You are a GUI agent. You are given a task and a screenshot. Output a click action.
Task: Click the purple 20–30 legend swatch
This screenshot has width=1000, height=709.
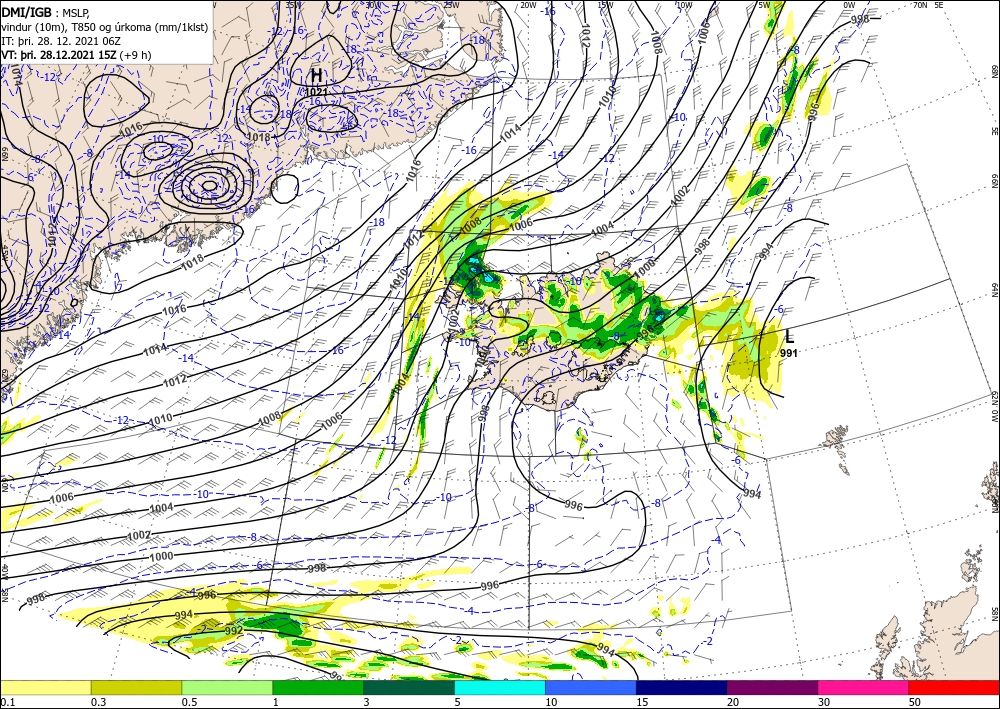click(x=772, y=687)
